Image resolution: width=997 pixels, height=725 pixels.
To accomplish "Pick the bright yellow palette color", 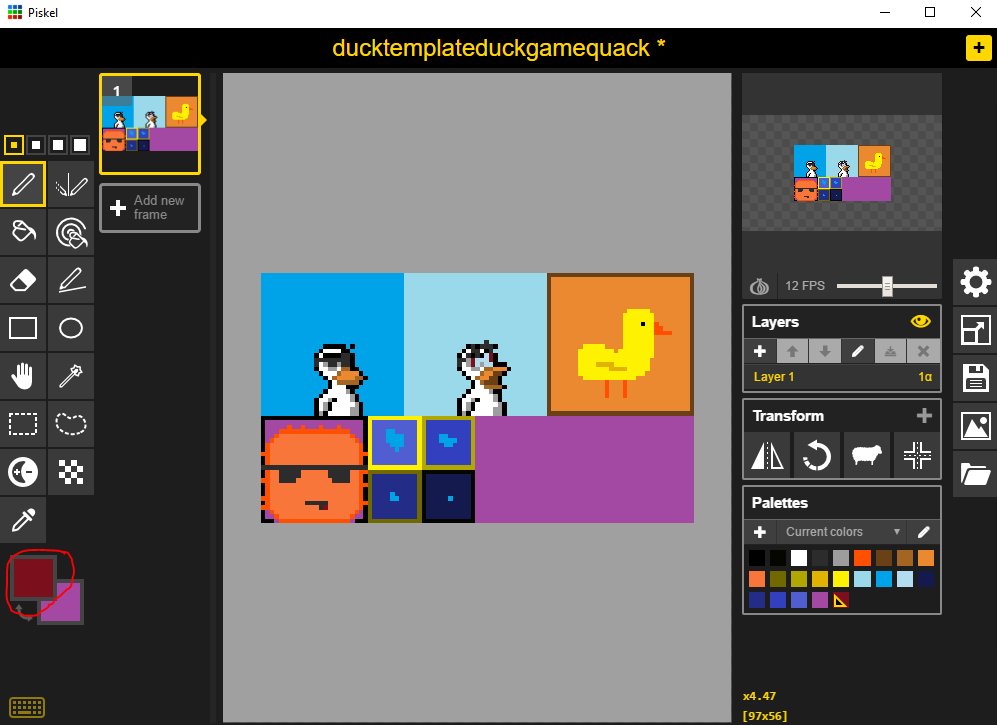I will tap(841, 579).
